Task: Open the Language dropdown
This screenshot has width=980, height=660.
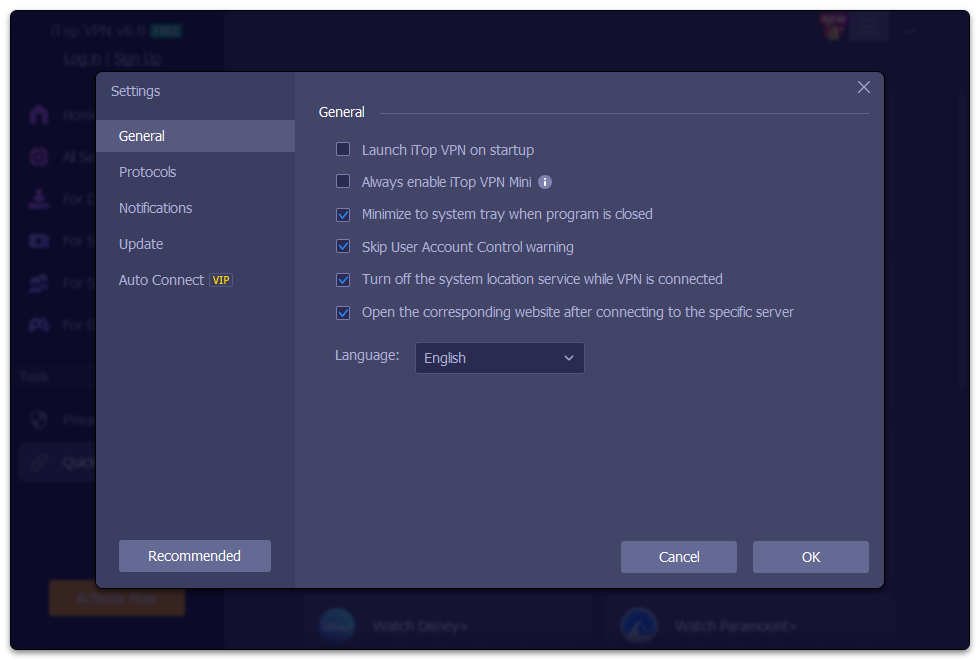Action: (499, 357)
